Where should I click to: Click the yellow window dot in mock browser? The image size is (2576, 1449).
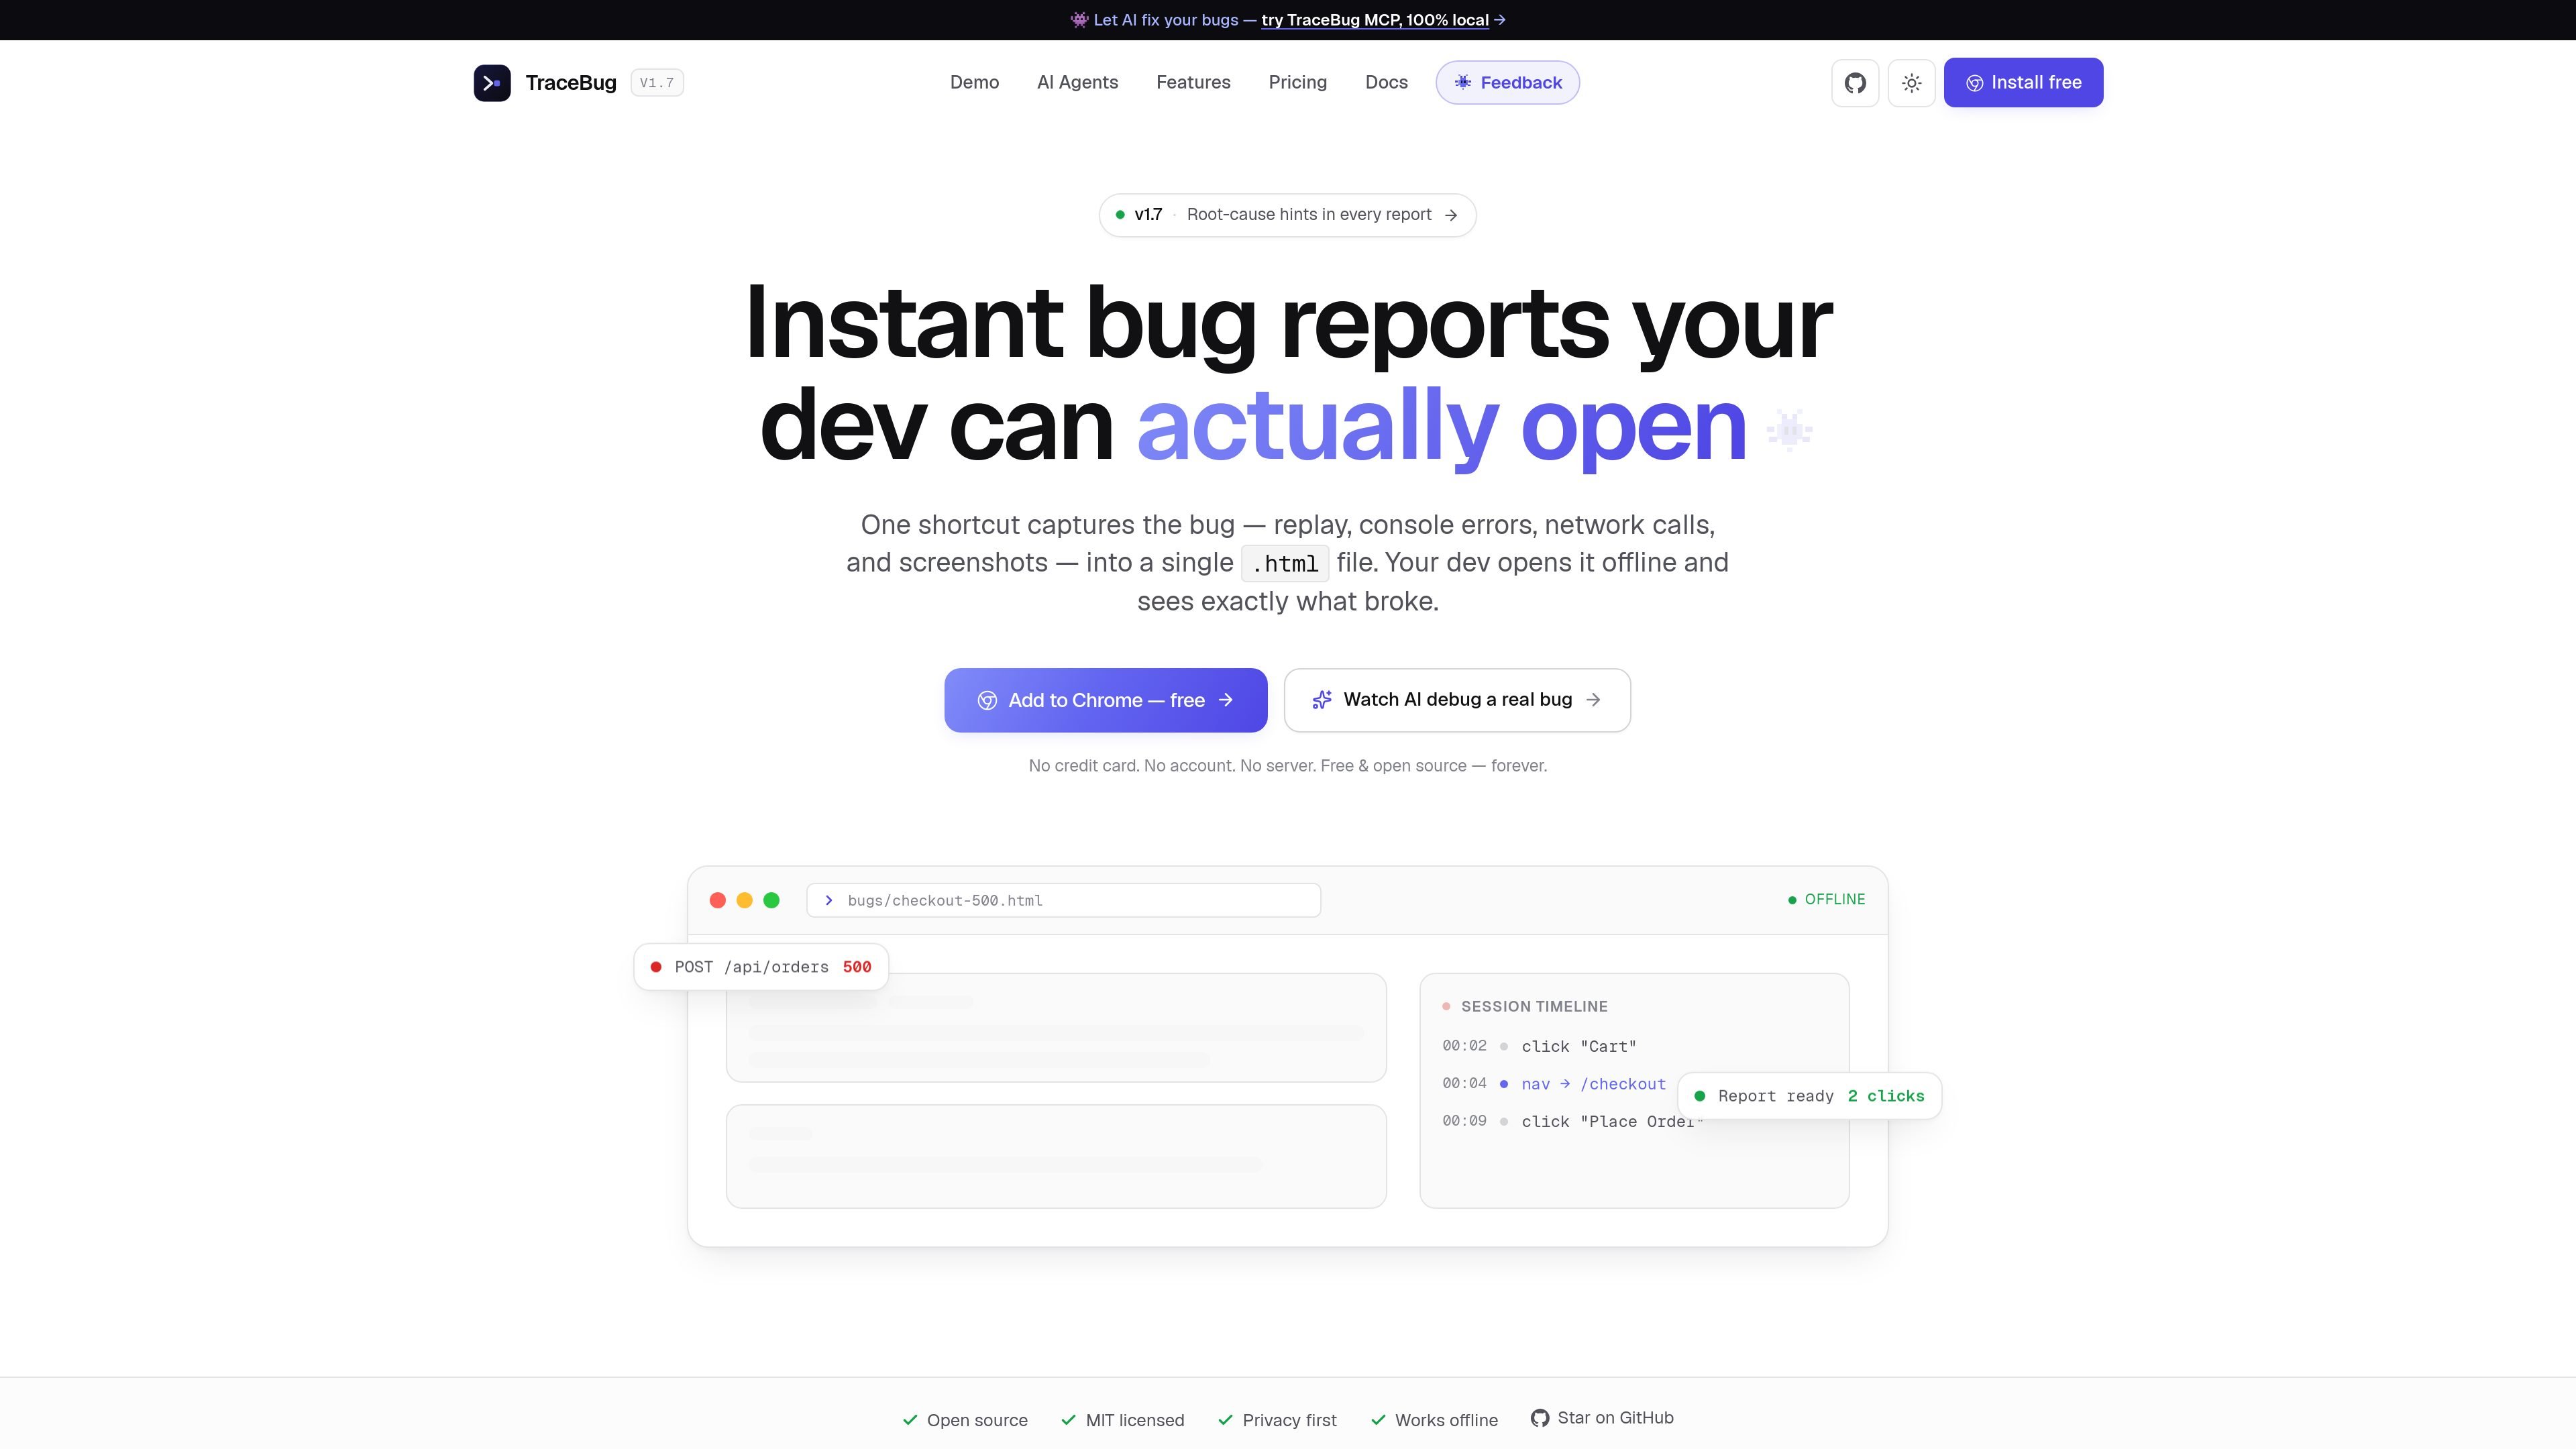coord(744,900)
